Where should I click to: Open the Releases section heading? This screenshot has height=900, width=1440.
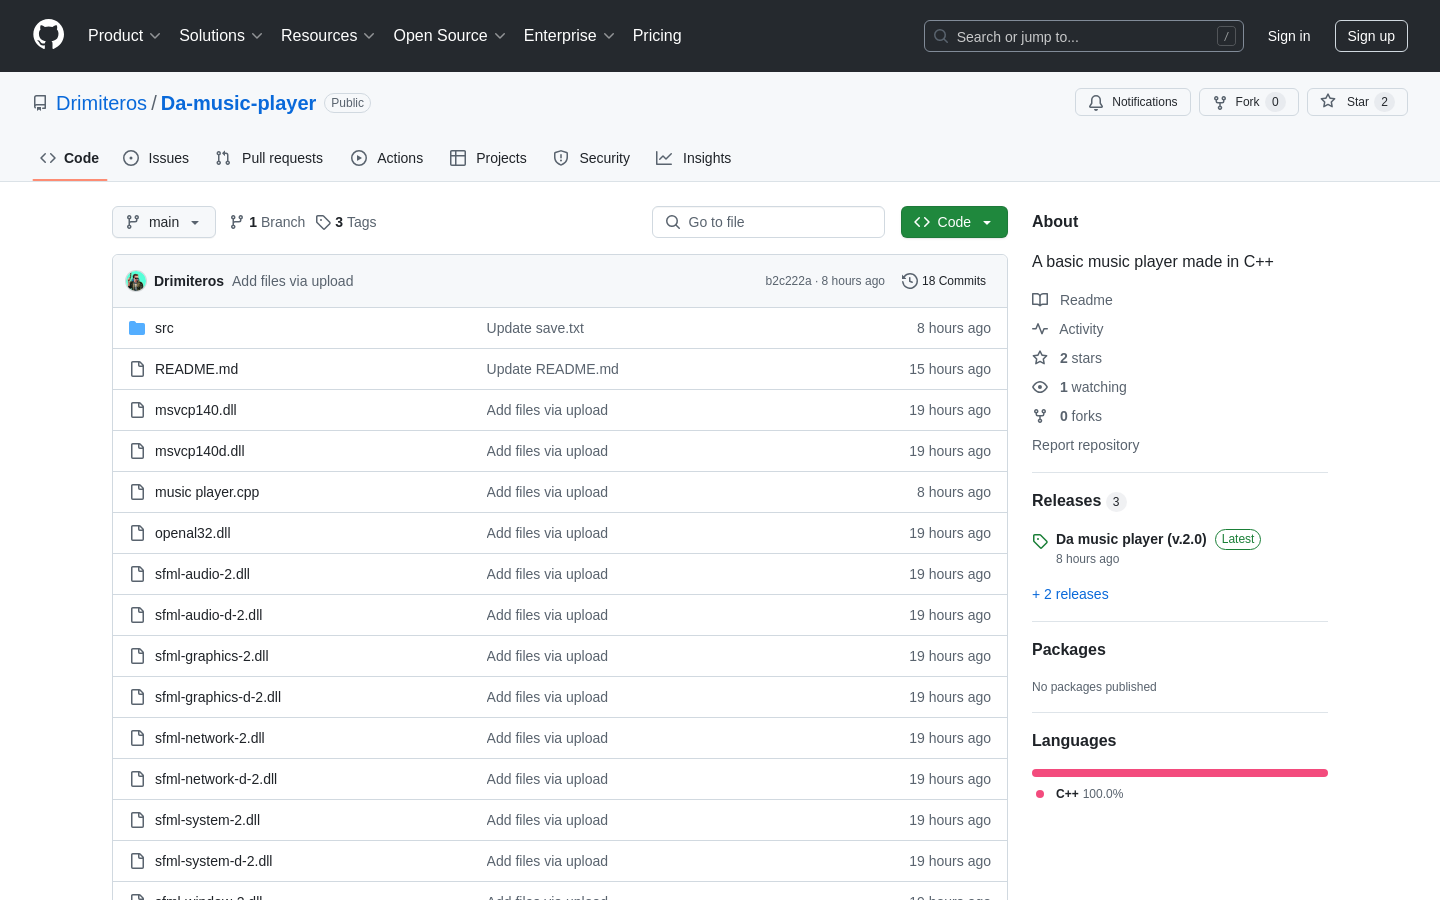(x=1066, y=501)
